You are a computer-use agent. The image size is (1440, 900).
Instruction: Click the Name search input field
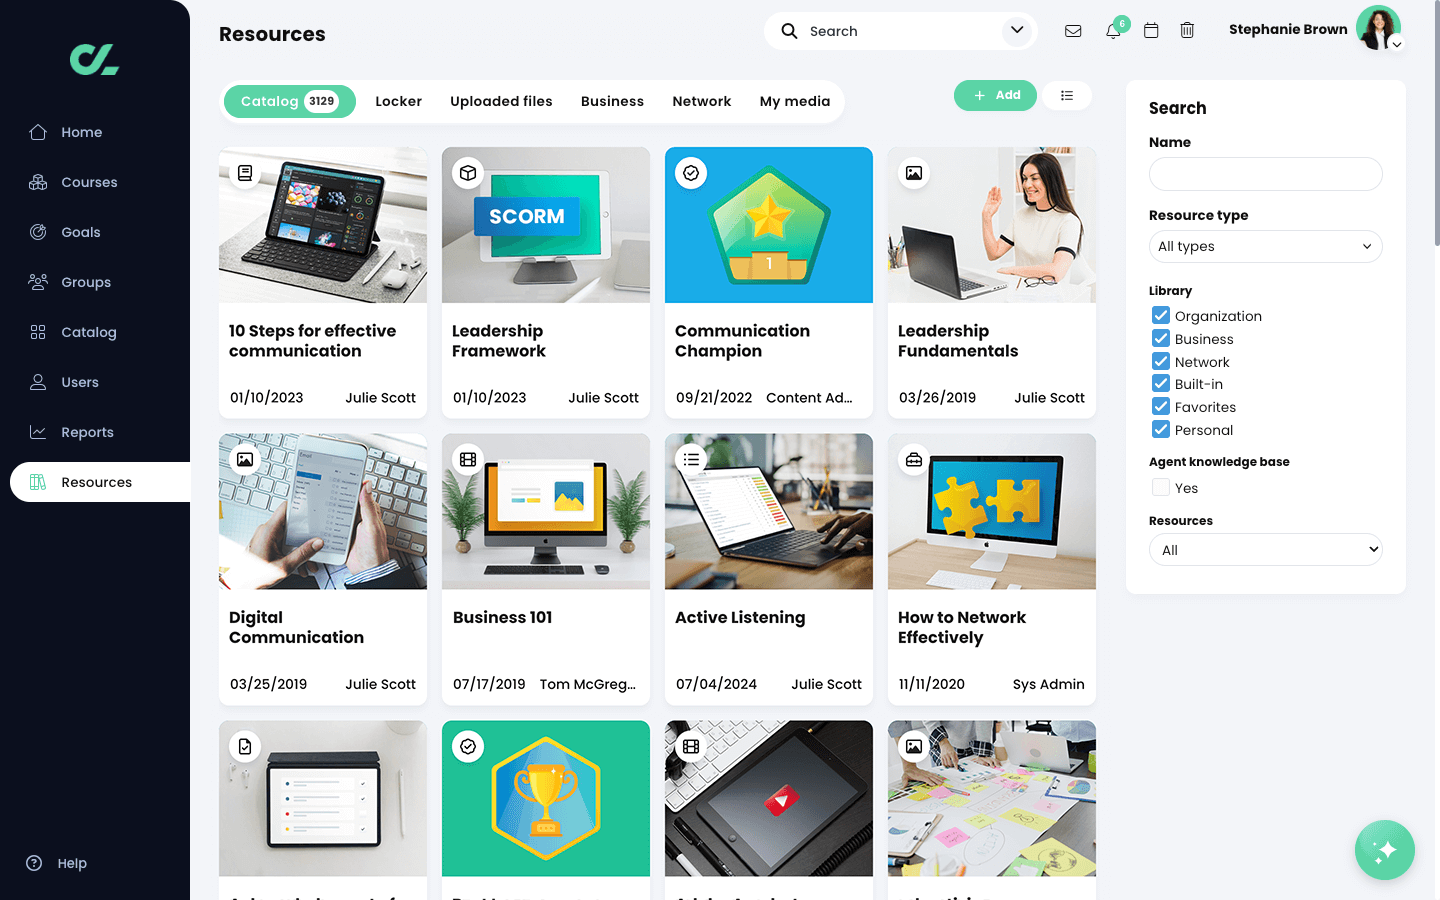[x=1266, y=174]
